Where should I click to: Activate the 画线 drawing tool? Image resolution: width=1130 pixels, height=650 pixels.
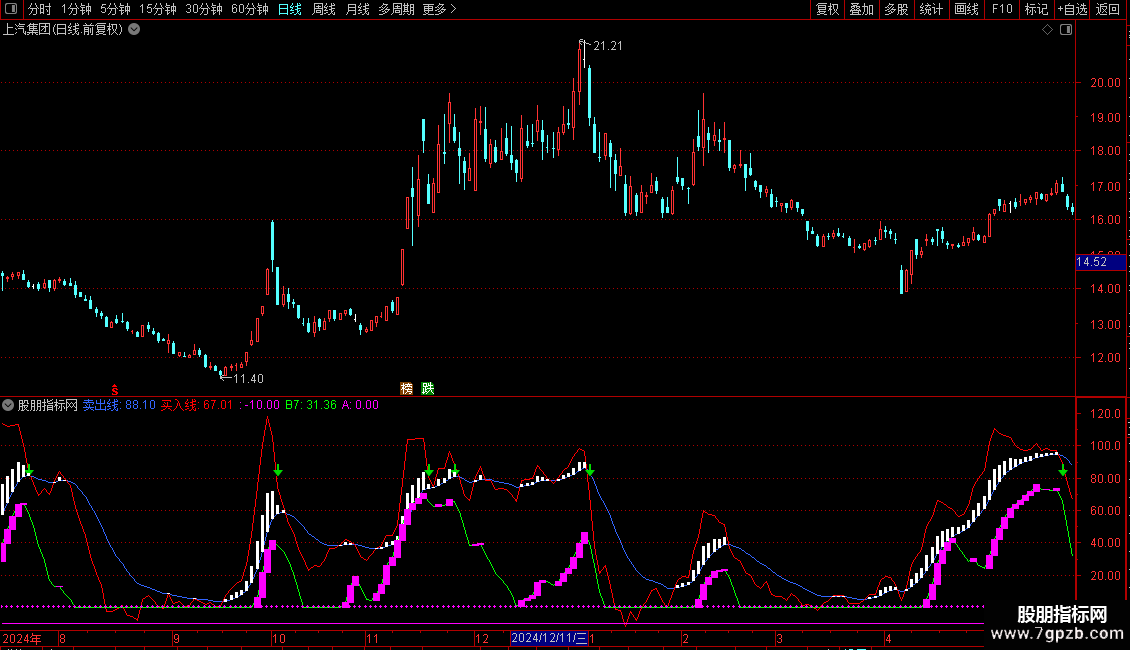click(966, 9)
